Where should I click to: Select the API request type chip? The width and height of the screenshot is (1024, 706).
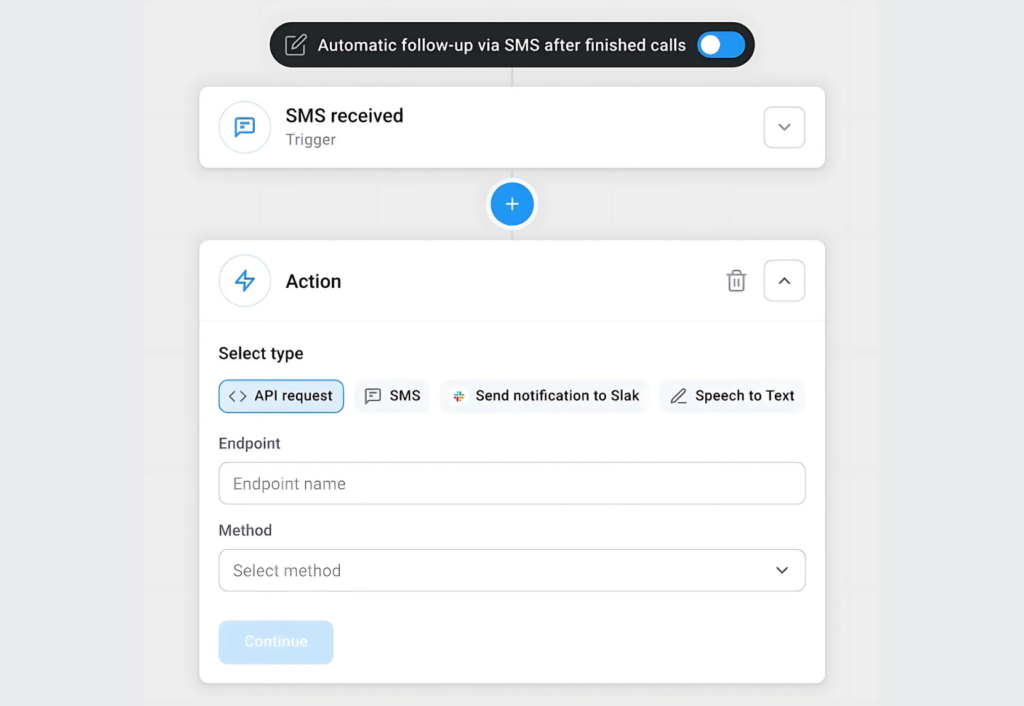(x=281, y=396)
